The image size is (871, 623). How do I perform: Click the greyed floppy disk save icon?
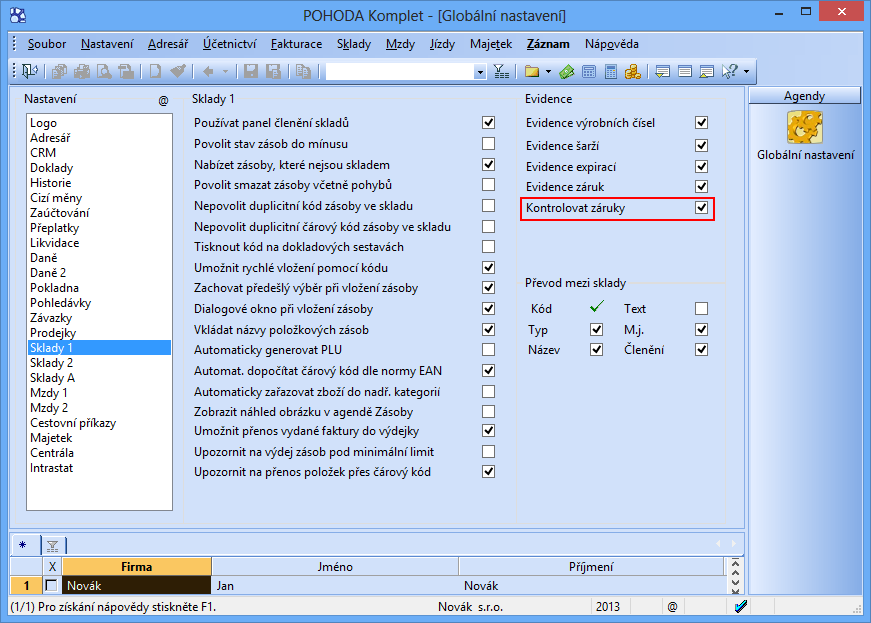(x=251, y=71)
